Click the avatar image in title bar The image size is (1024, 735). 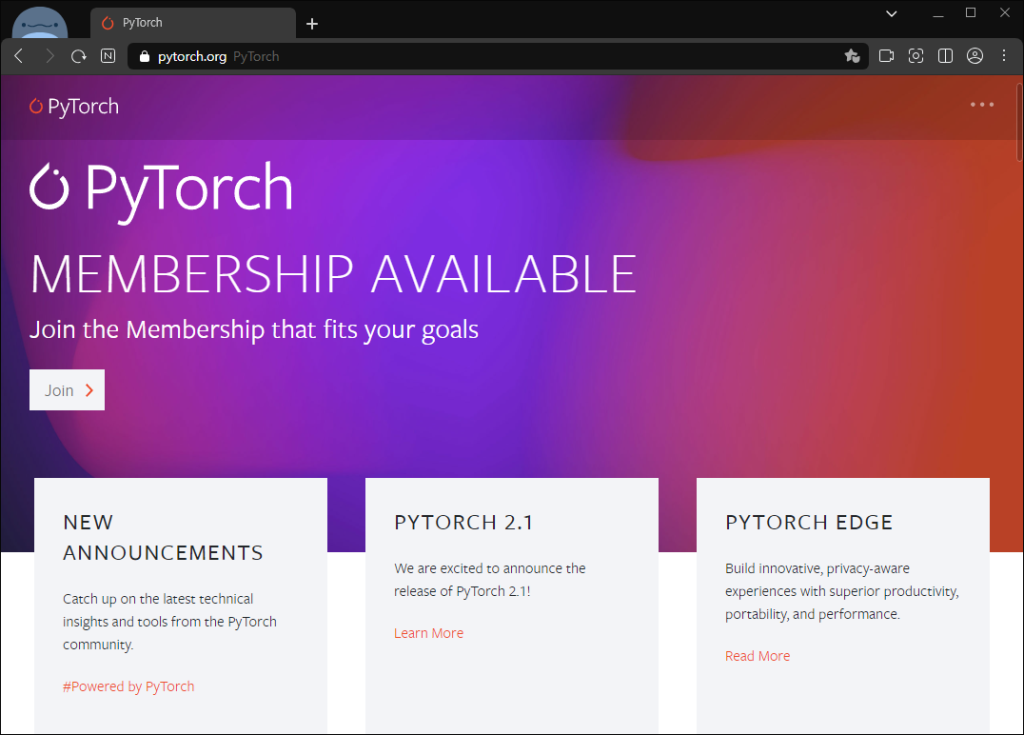(40, 24)
